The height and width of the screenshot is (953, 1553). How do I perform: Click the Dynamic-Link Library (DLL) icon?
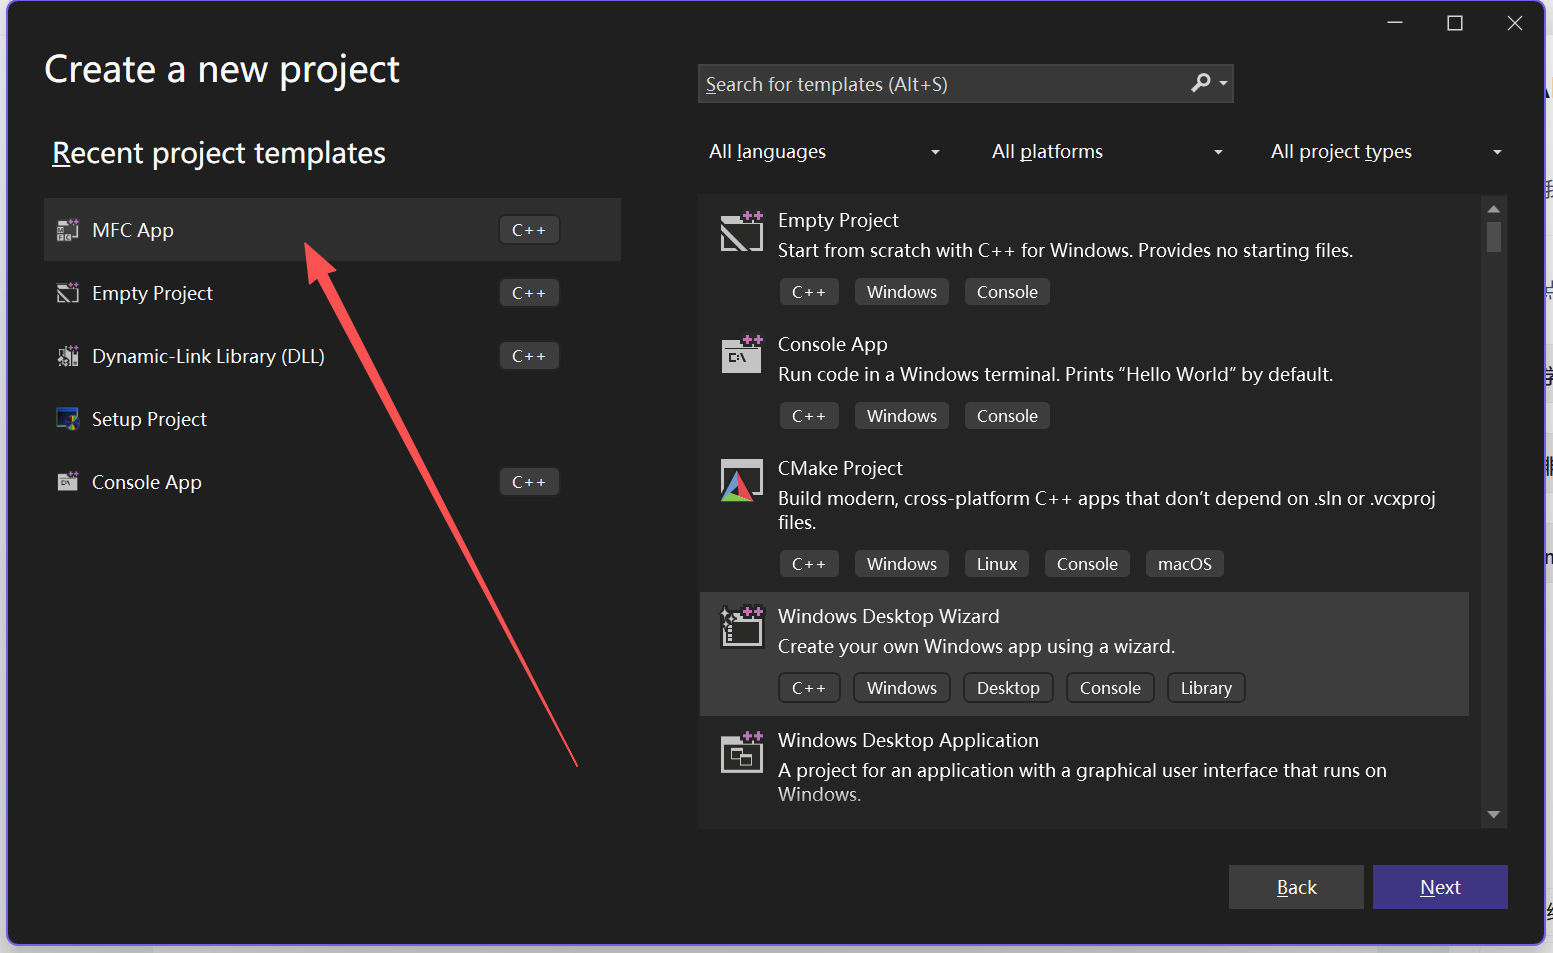tap(67, 356)
